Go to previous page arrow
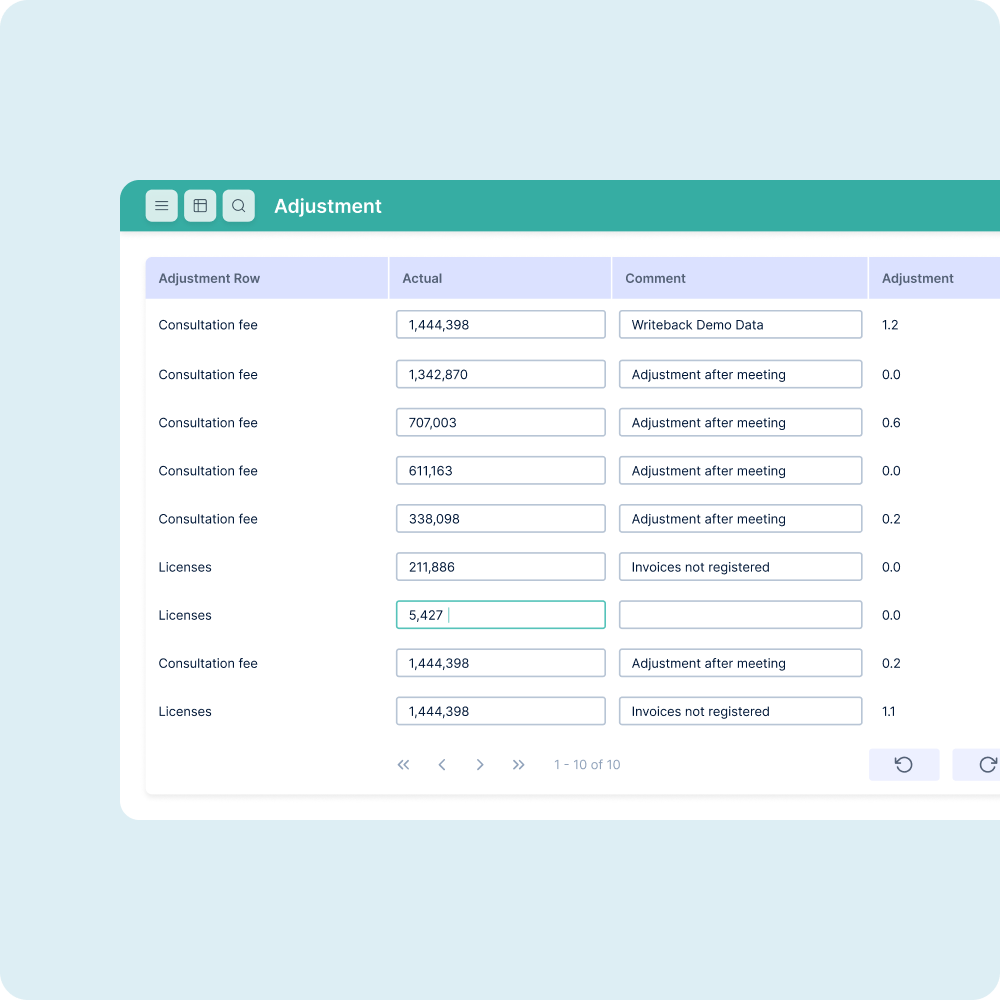This screenshot has height=1000, width=1000. tap(442, 765)
